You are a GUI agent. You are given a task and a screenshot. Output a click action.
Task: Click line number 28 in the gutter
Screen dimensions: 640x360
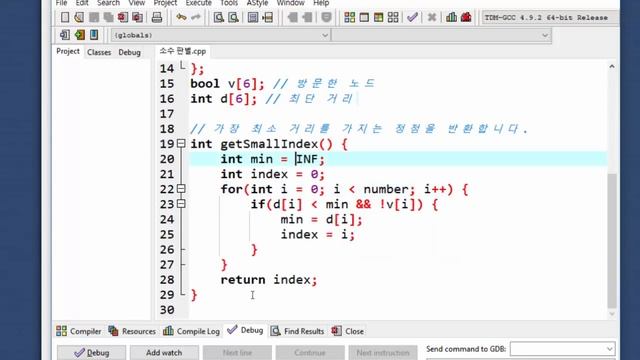point(167,280)
